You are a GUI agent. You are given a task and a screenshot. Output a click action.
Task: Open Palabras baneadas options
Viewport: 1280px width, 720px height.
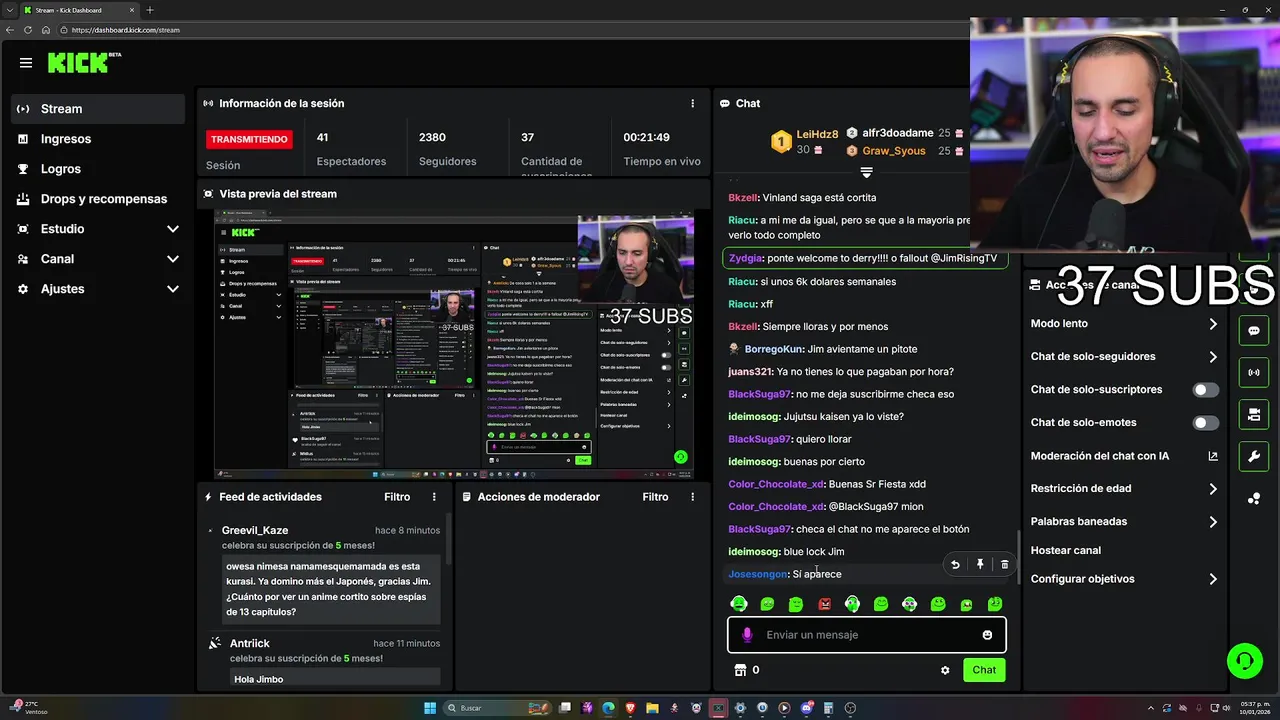tap(1124, 522)
